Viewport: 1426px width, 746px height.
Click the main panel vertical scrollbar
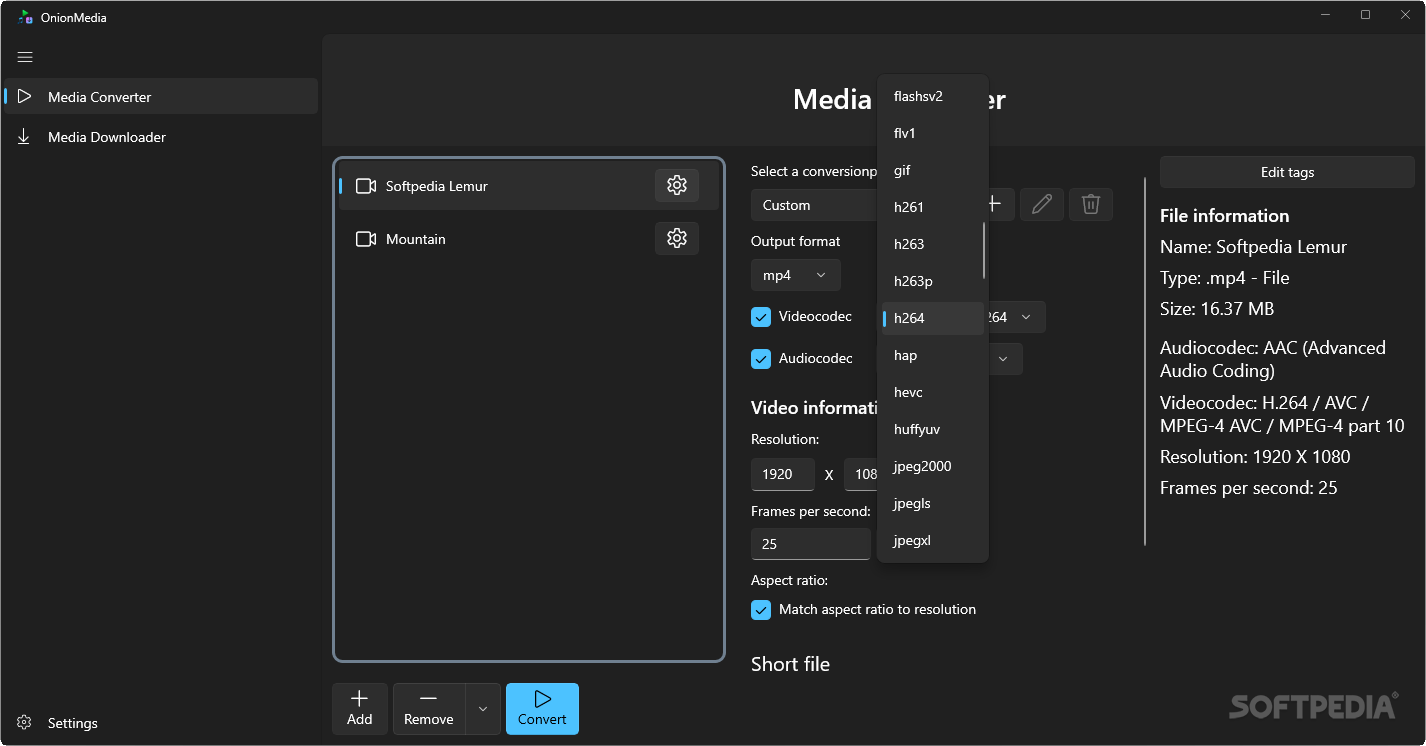click(x=1145, y=361)
